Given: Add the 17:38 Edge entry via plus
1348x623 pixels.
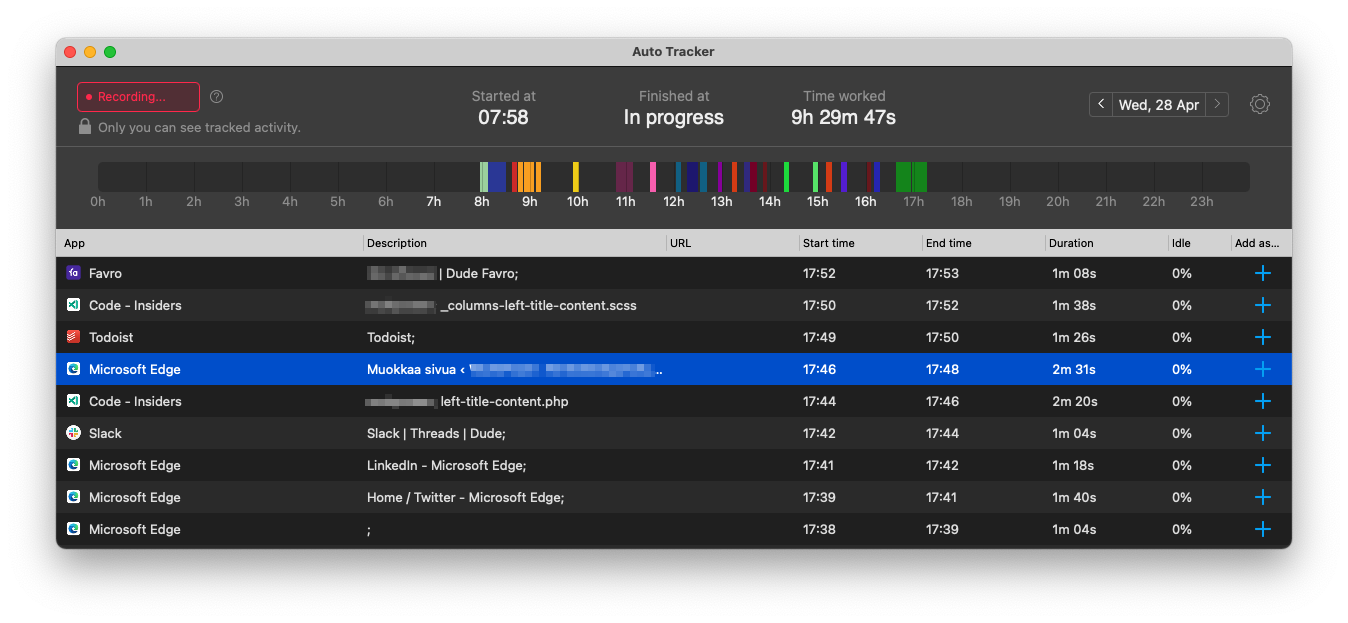Looking at the screenshot, I should tap(1262, 529).
